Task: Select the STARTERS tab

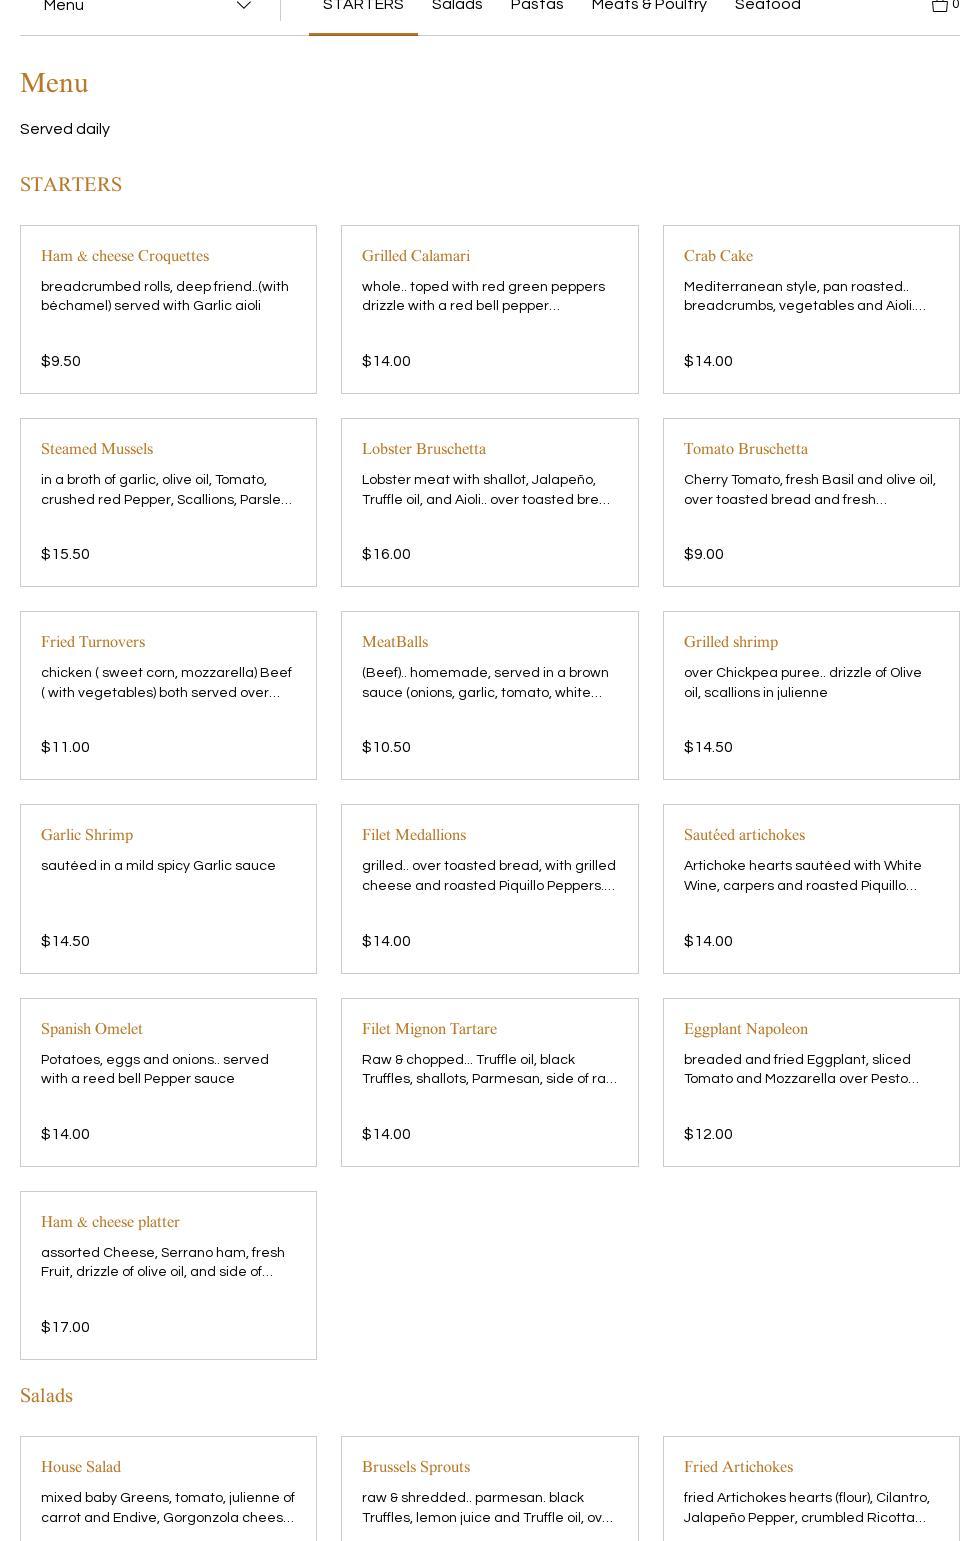Action: pos(363,6)
